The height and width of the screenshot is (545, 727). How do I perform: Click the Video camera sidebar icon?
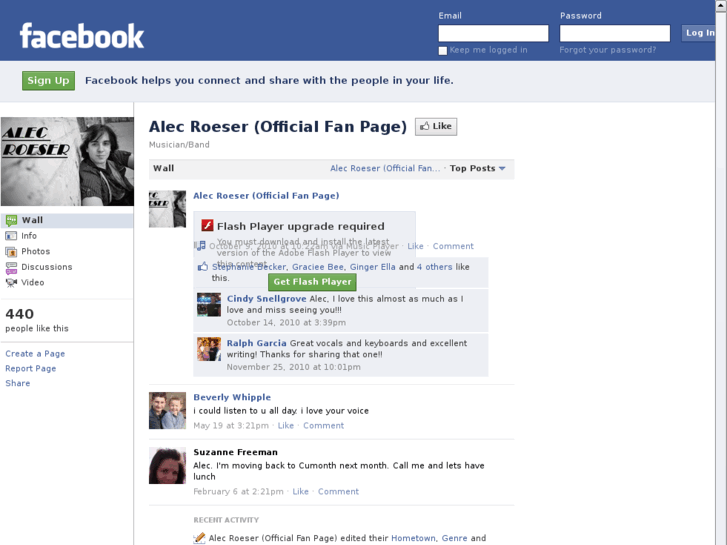point(11,282)
